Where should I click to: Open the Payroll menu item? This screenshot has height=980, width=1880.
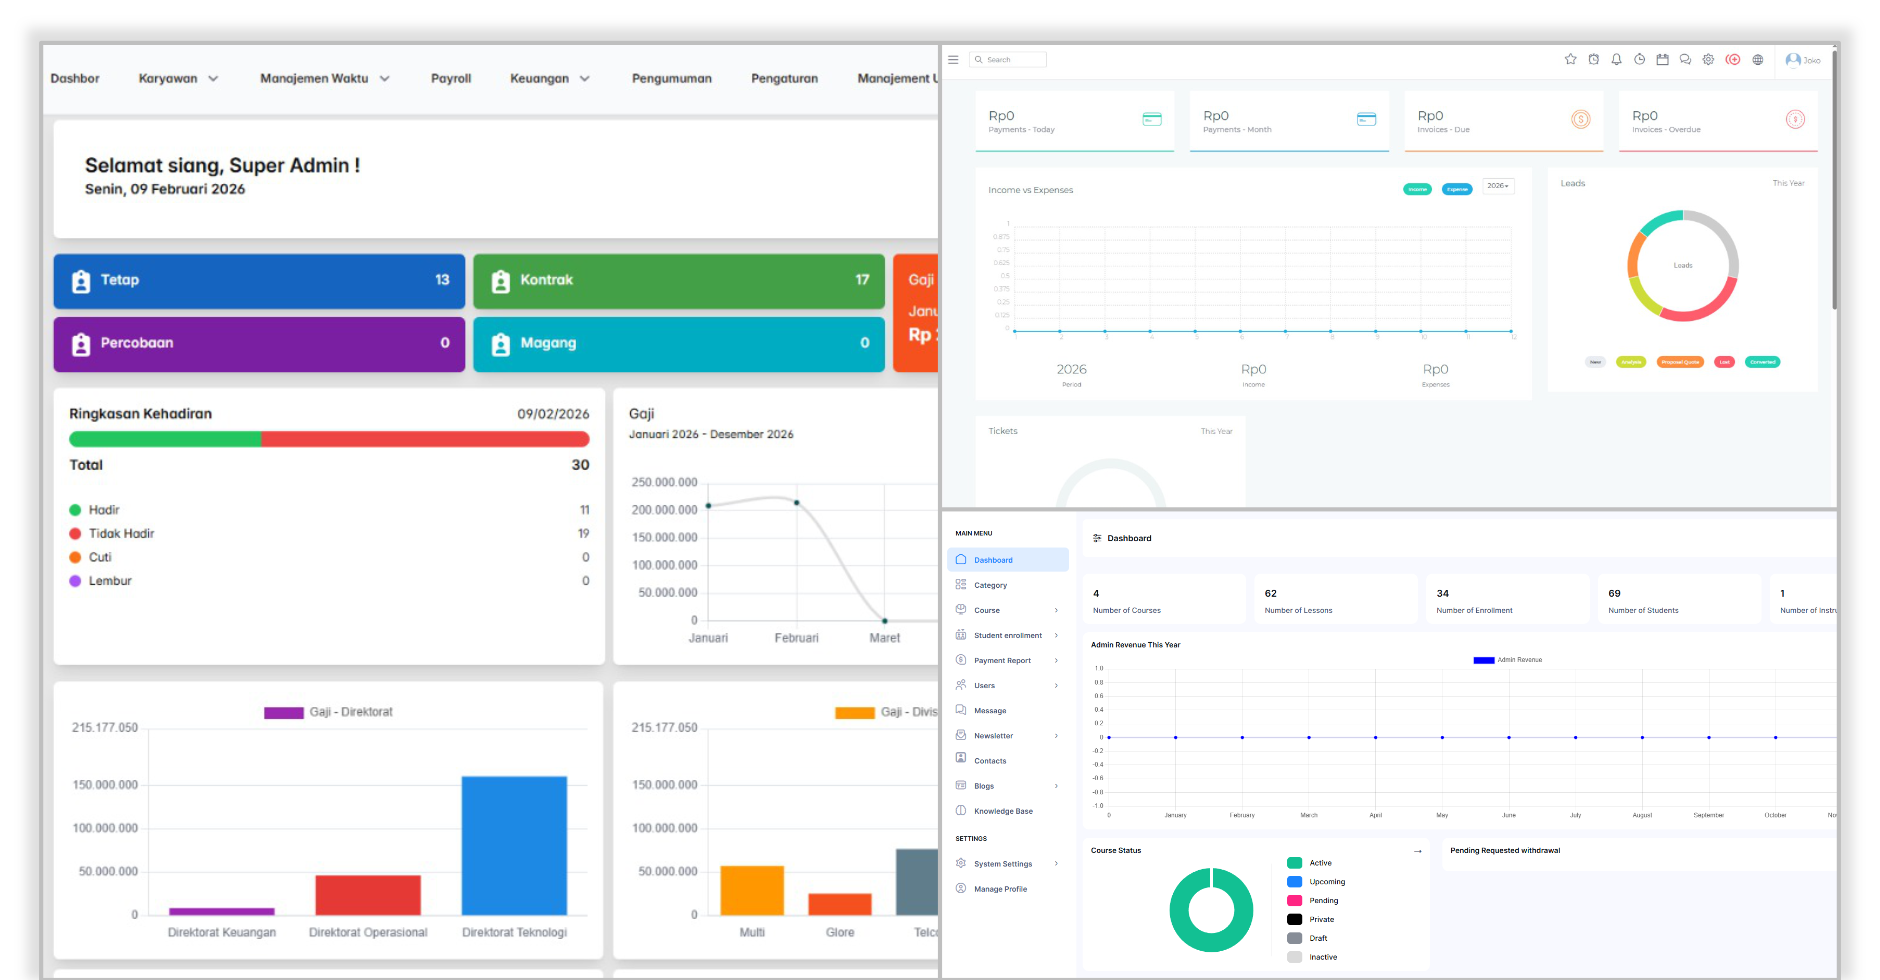[451, 79]
